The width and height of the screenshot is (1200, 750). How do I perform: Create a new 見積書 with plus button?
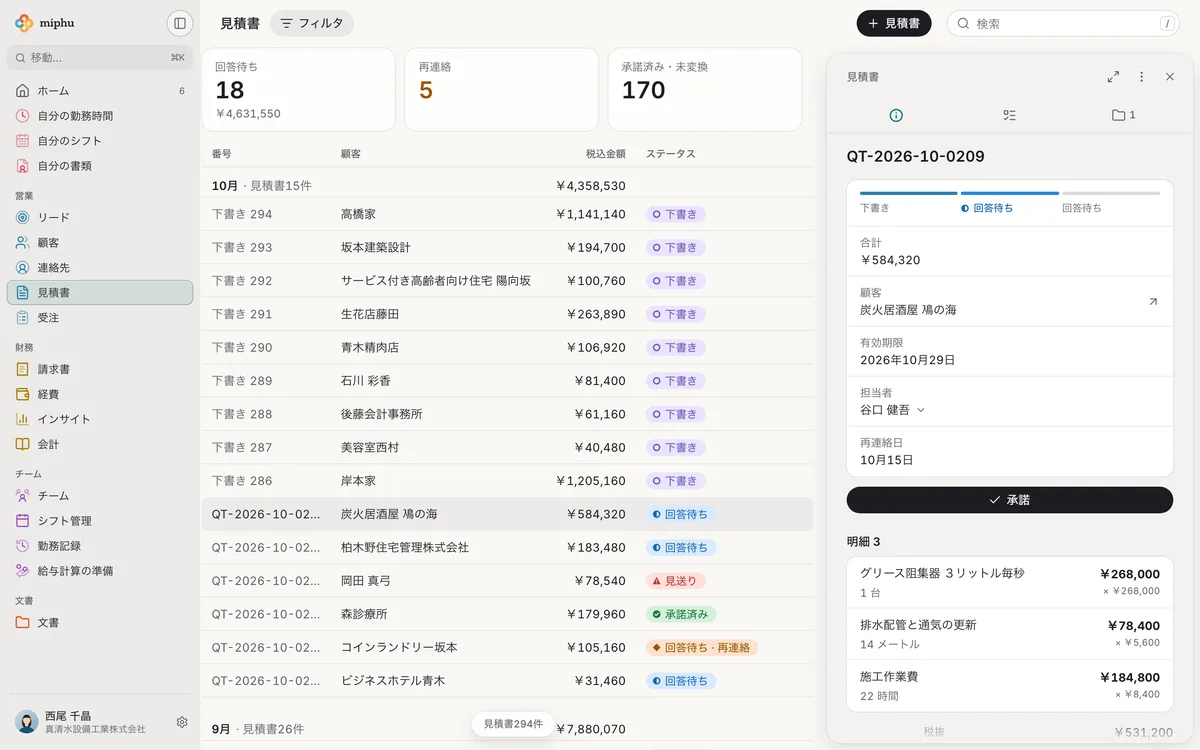click(x=894, y=23)
